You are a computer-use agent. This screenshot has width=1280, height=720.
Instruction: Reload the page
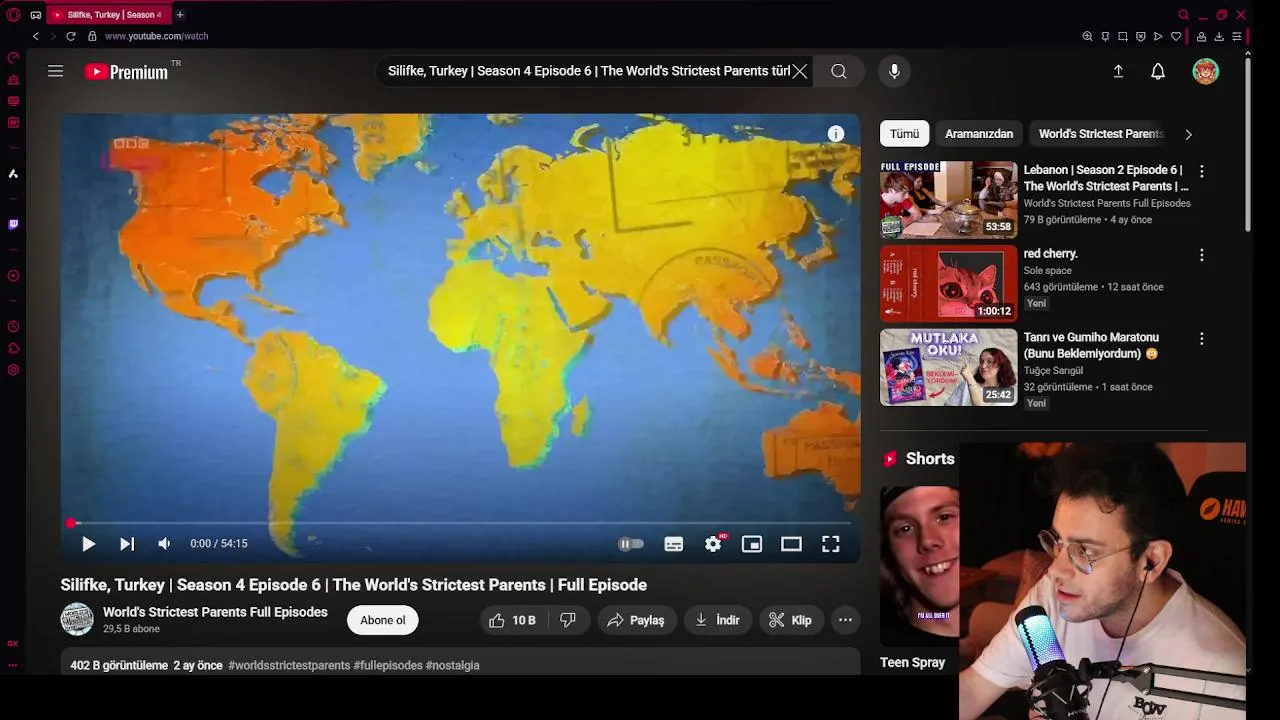point(71,36)
